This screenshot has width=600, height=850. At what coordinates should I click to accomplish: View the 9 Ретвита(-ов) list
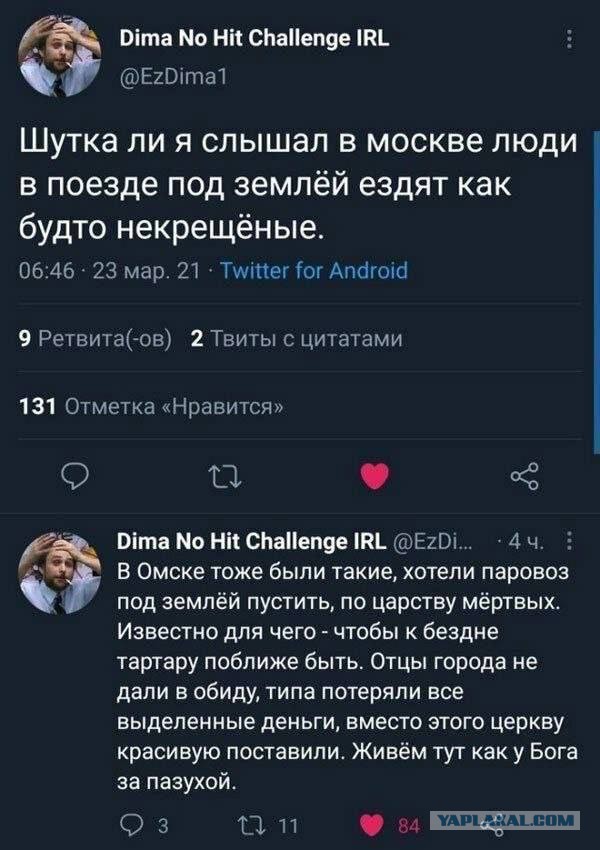tap(96, 339)
